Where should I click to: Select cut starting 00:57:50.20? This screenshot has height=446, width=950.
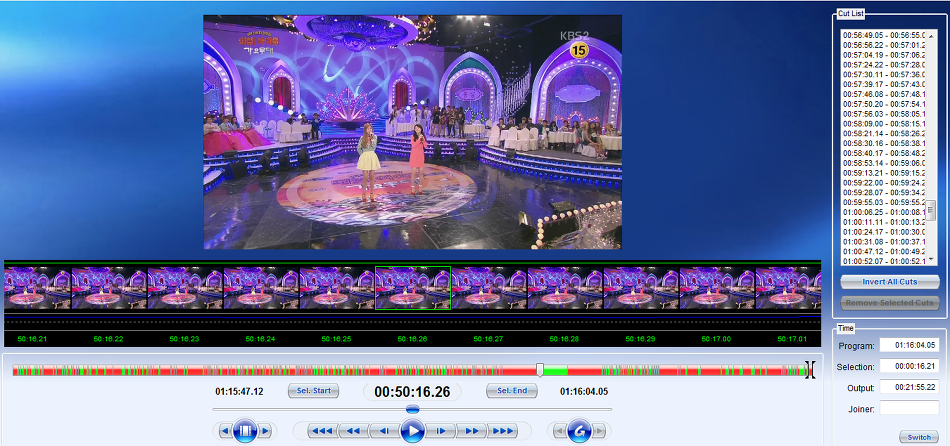point(883,104)
